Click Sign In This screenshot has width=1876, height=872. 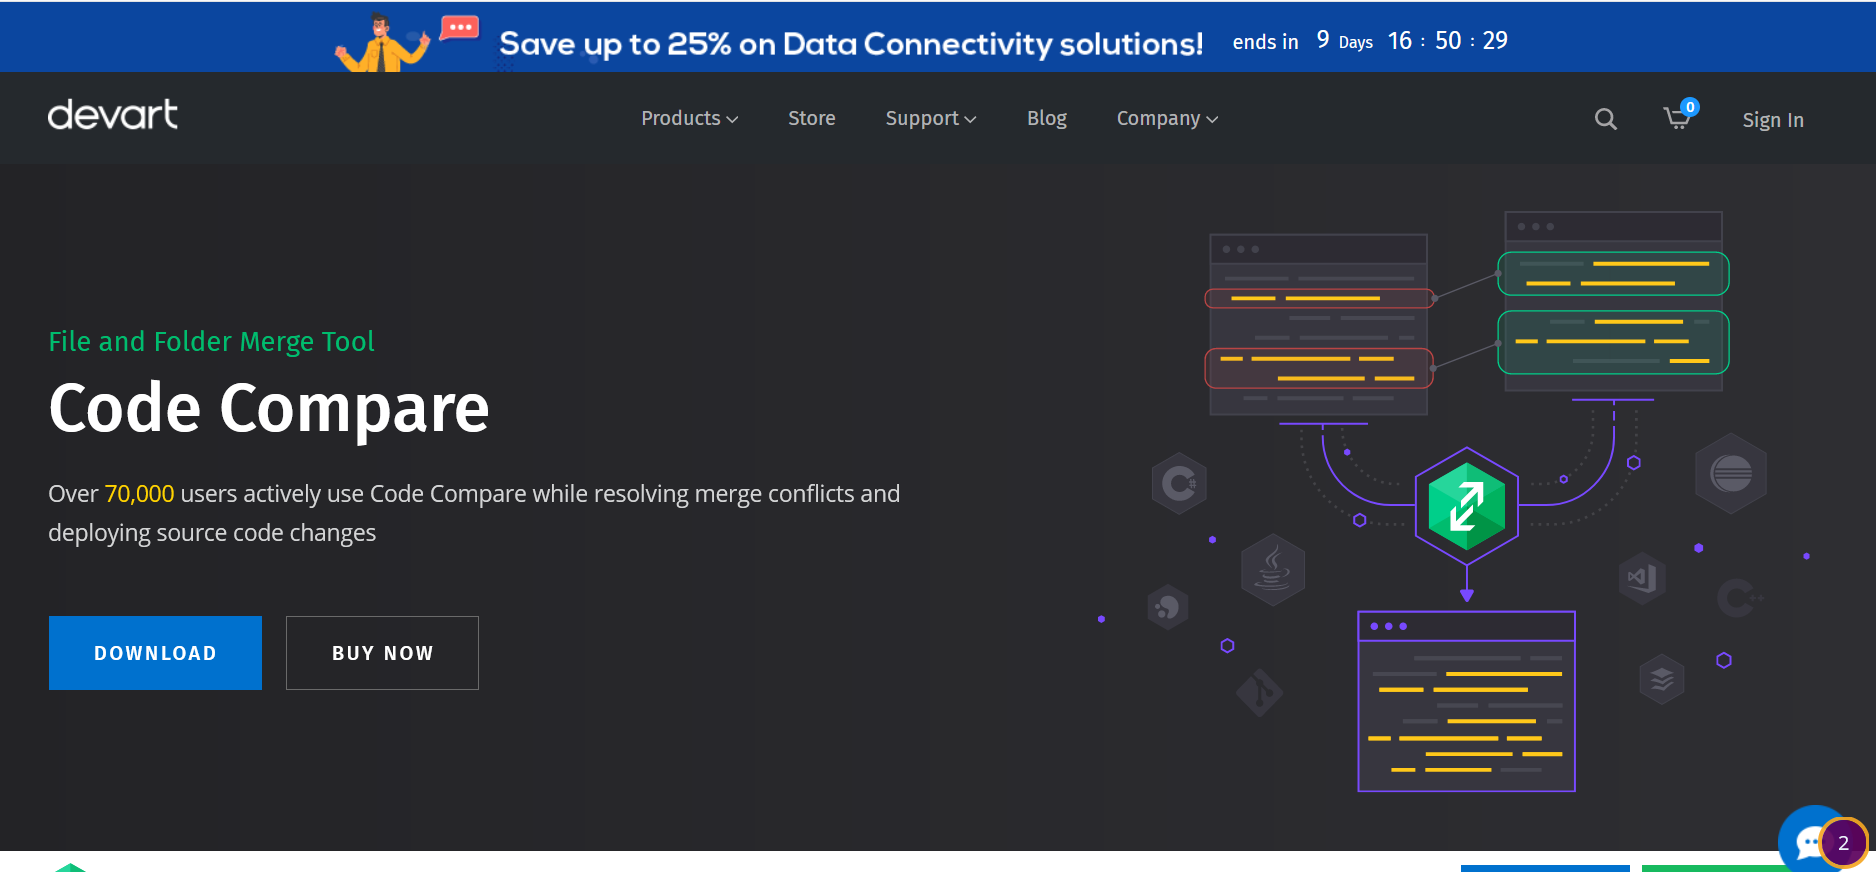(x=1772, y=120)
